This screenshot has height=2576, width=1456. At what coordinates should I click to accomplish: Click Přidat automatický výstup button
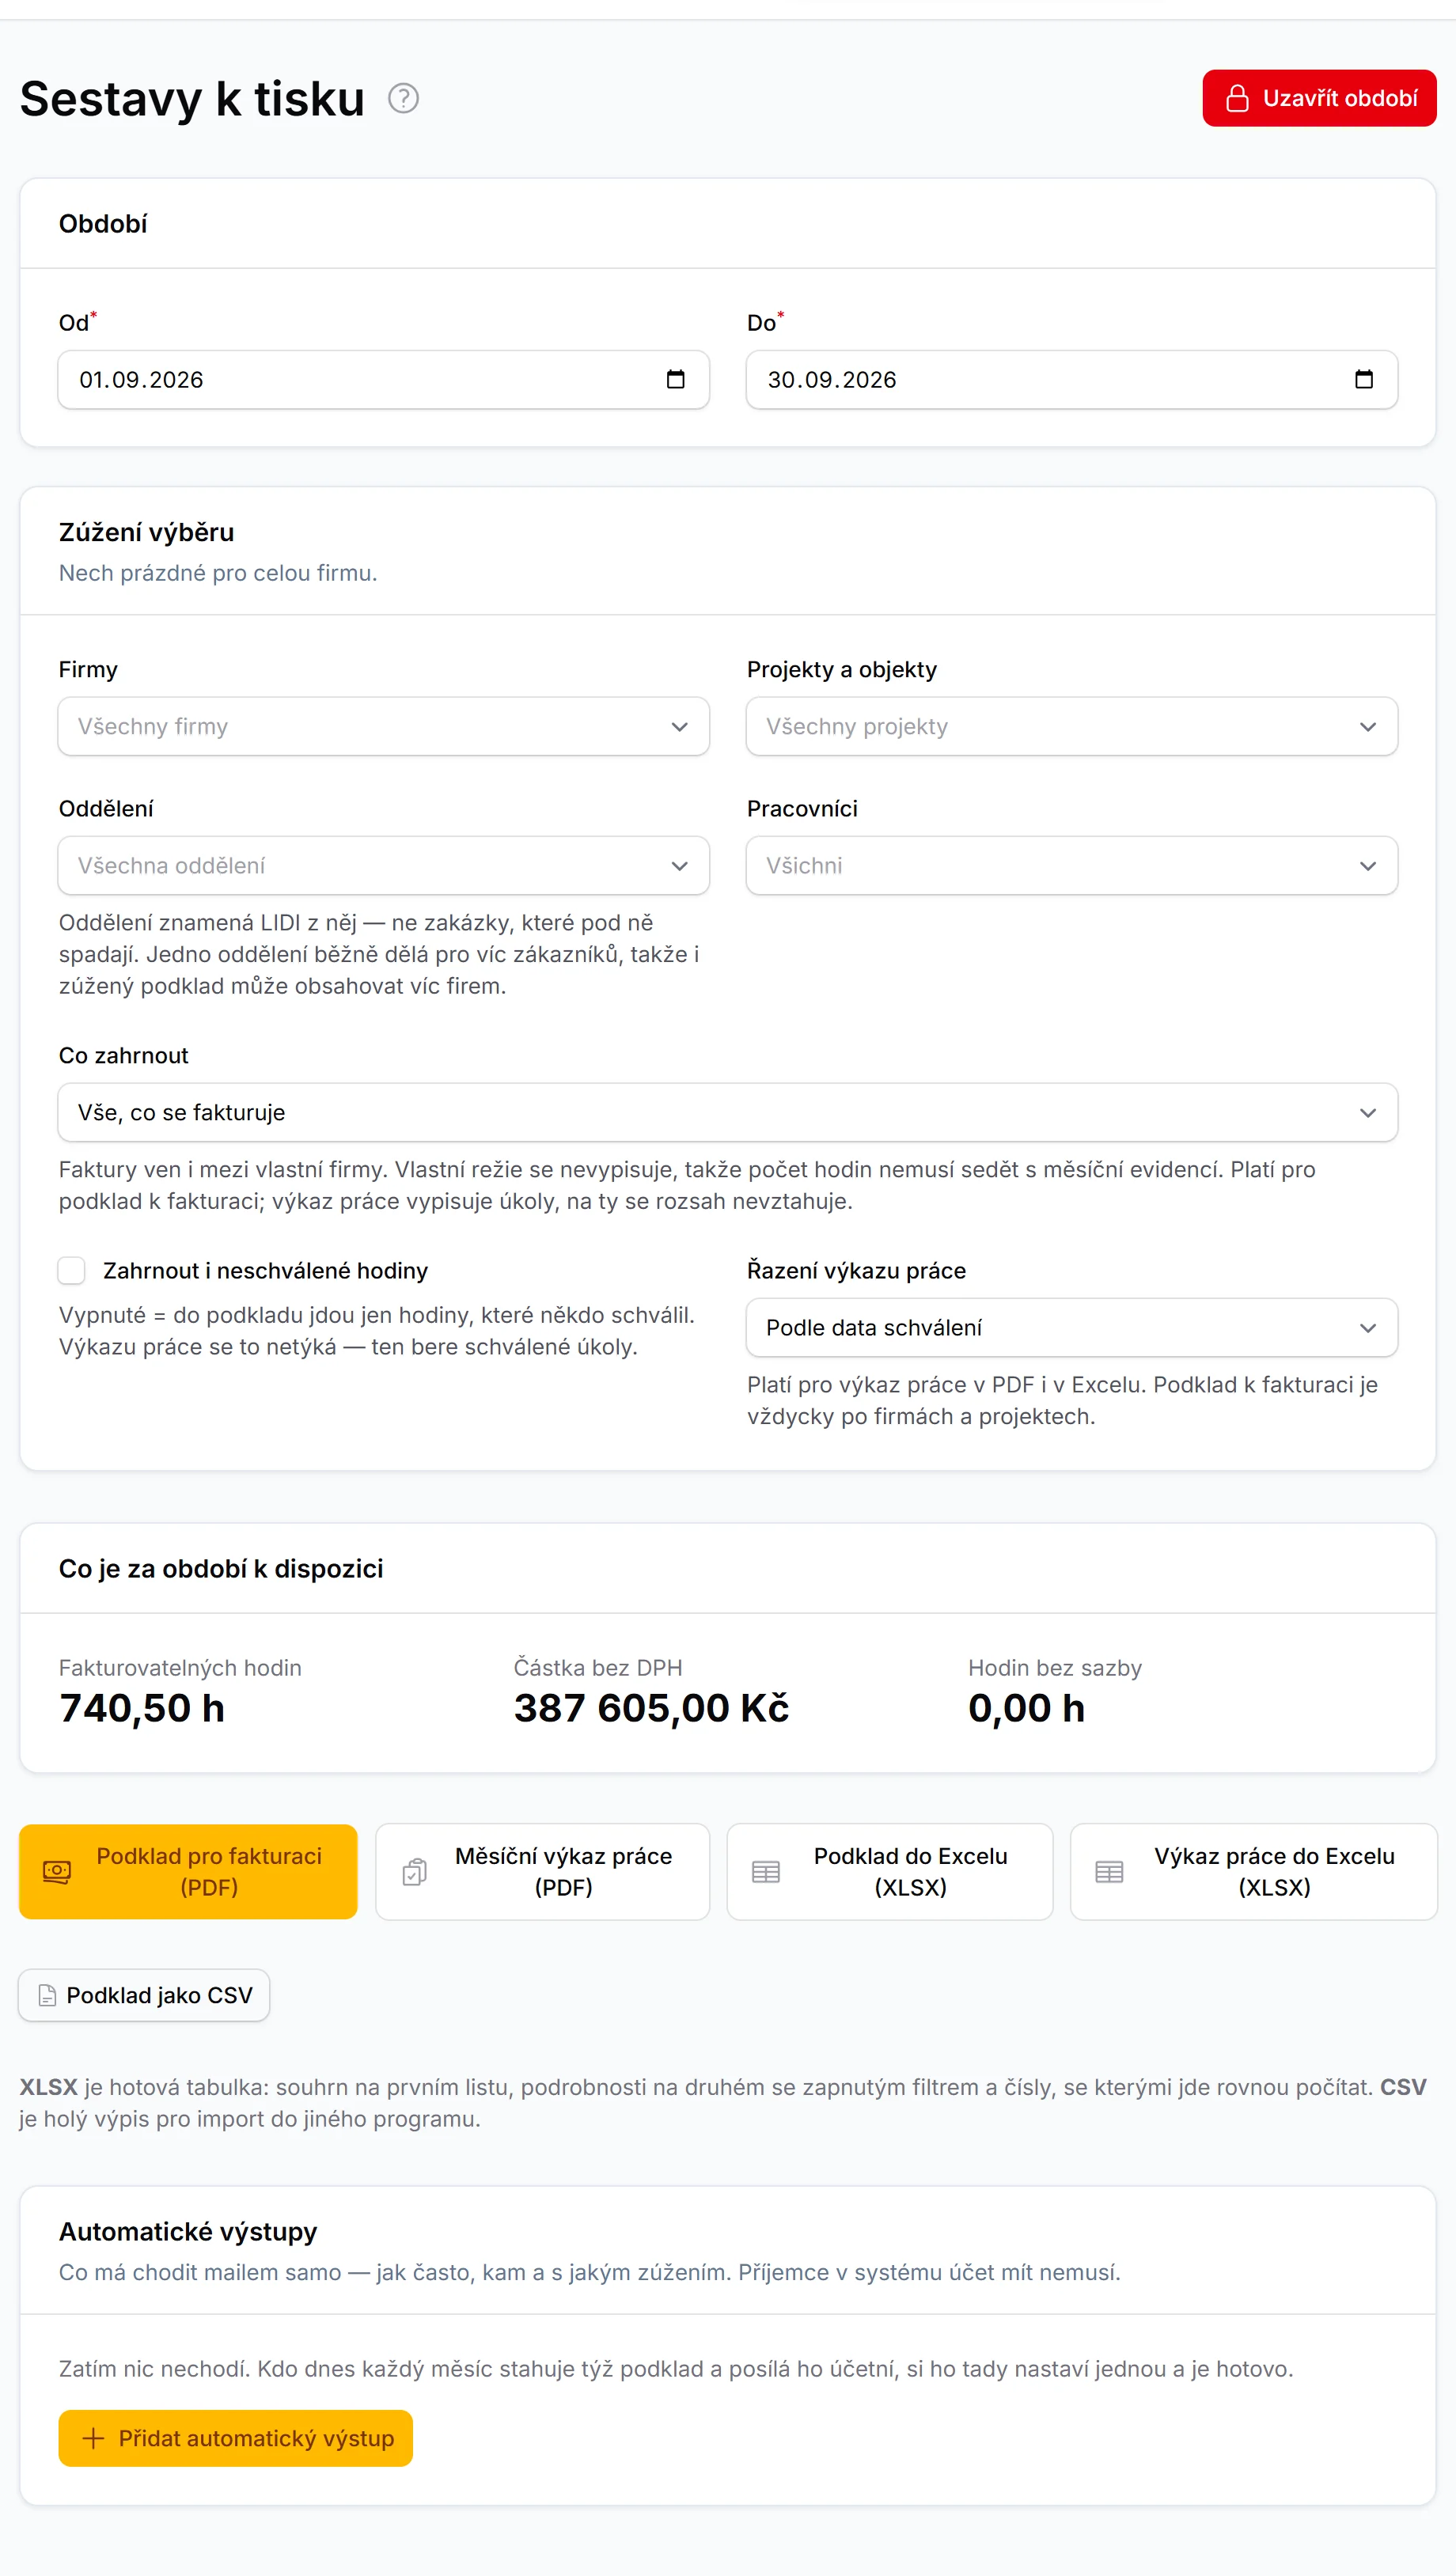[x=236, y=2438]
